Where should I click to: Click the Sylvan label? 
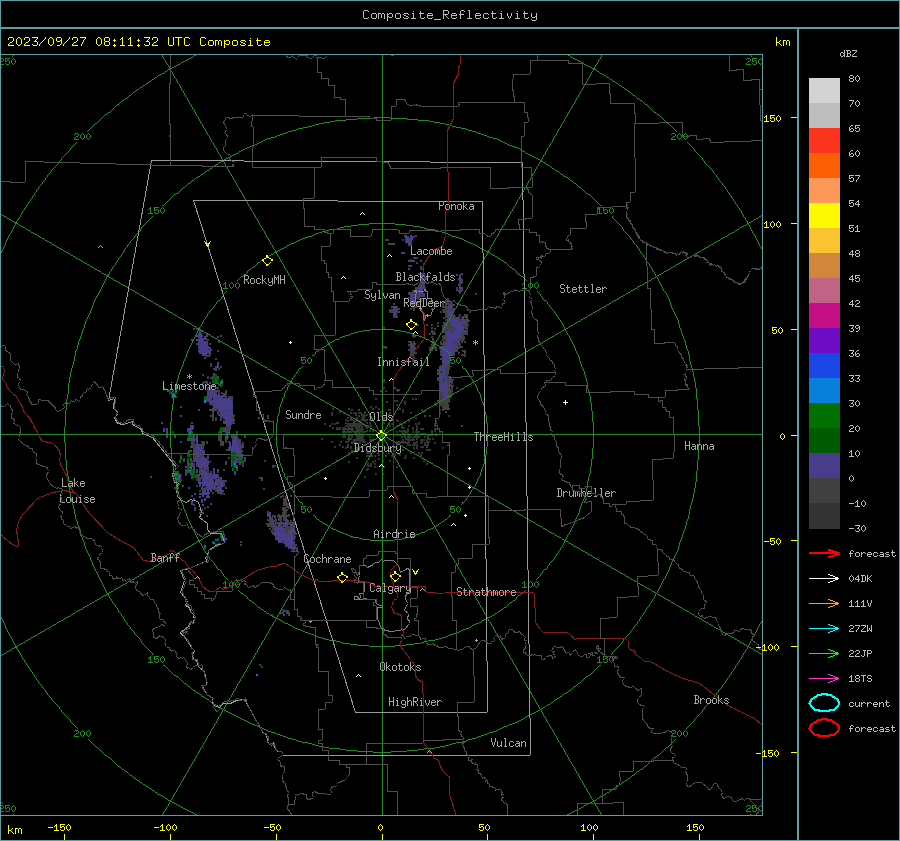(382, 295)
